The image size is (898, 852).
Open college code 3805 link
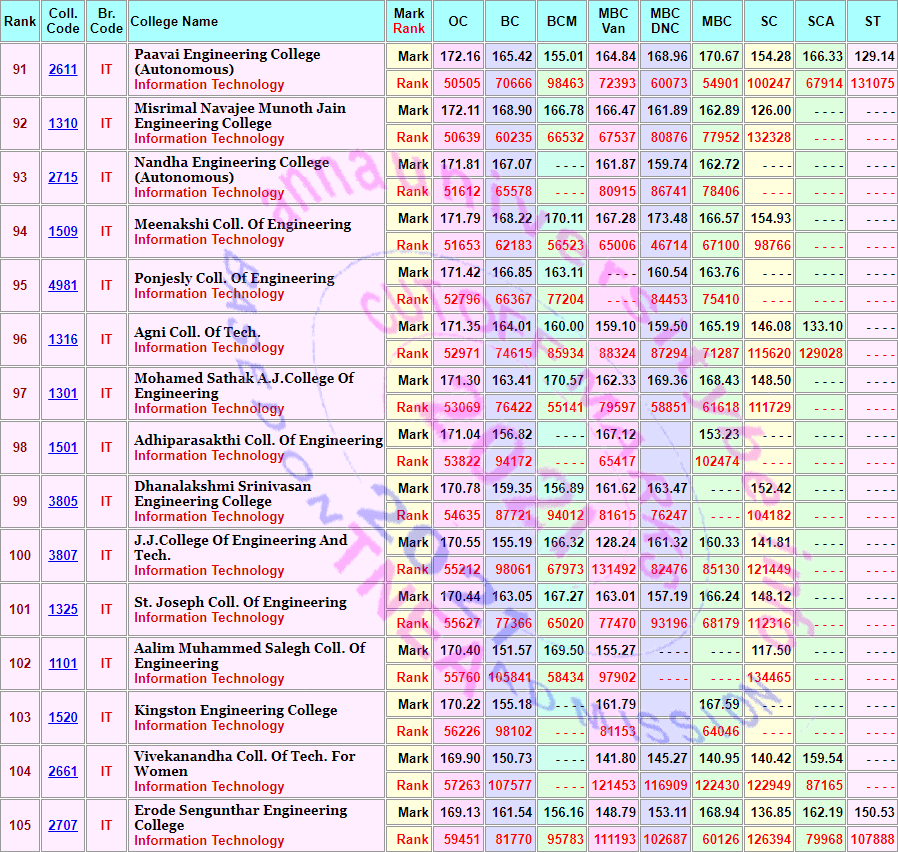tap(63, 502)
